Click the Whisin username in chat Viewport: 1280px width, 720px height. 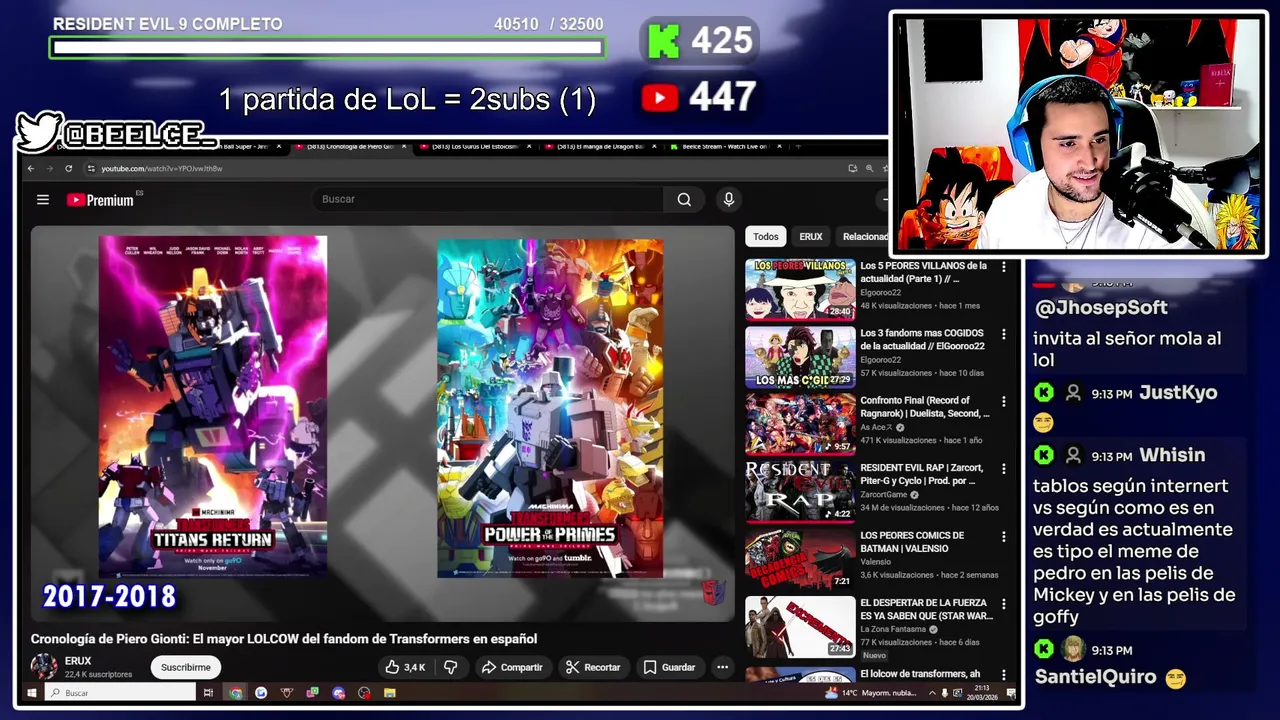click(x=1172, y=455)
